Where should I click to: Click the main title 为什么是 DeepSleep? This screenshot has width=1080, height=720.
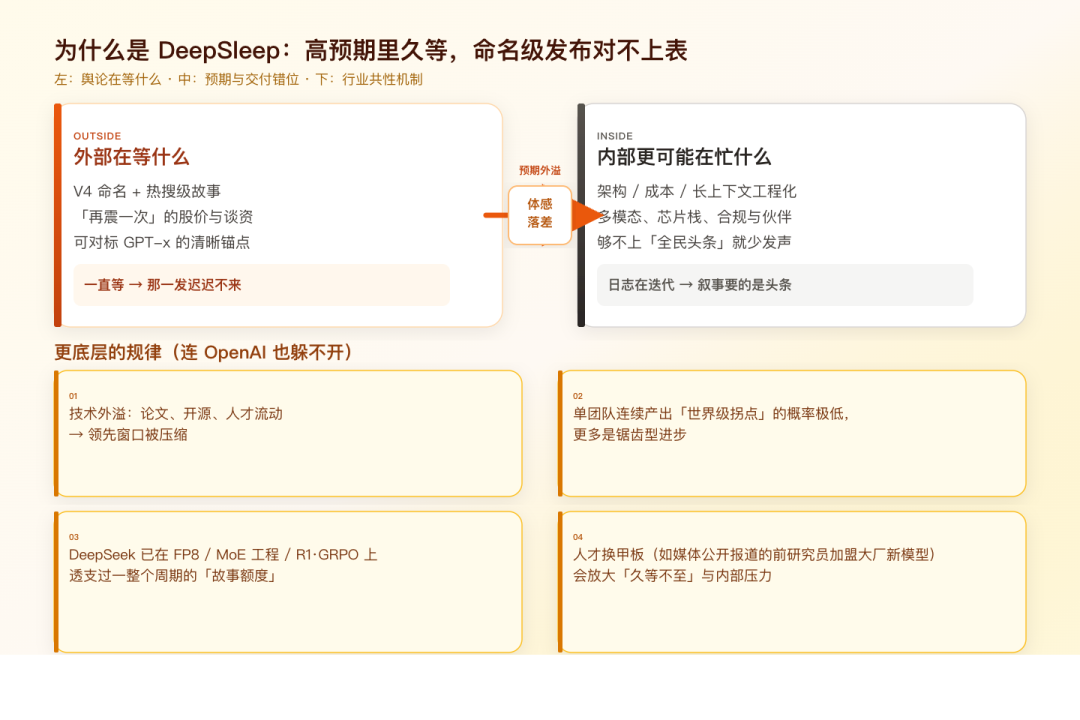click(x=370, y=51)
